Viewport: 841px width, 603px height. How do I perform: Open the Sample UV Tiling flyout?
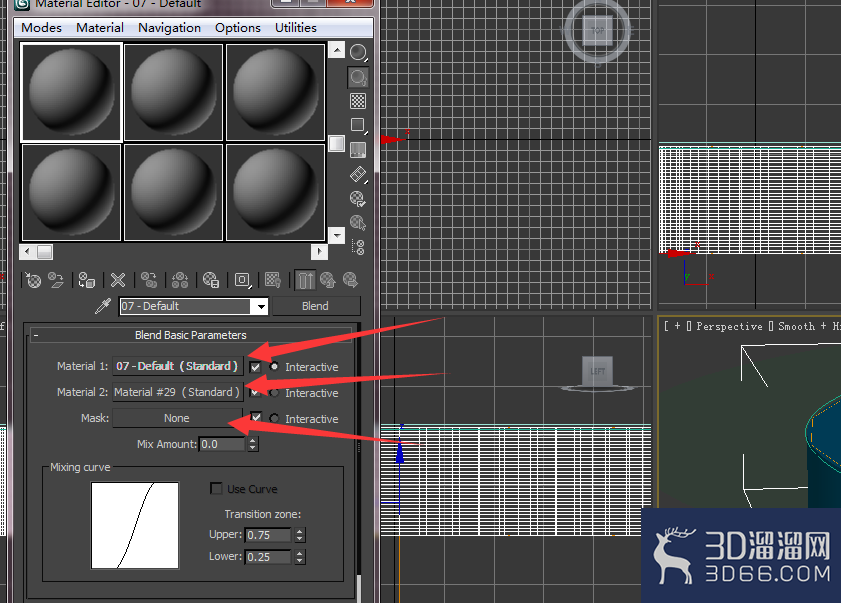358,126
